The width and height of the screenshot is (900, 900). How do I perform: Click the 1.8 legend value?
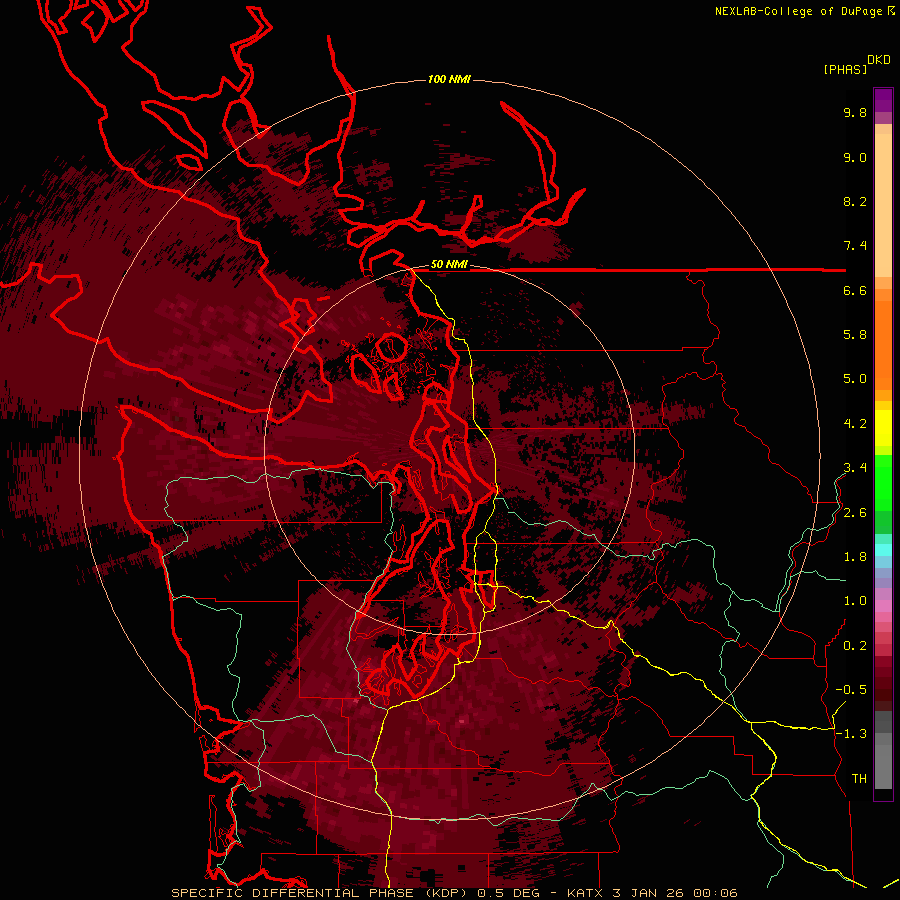point(855,557)
